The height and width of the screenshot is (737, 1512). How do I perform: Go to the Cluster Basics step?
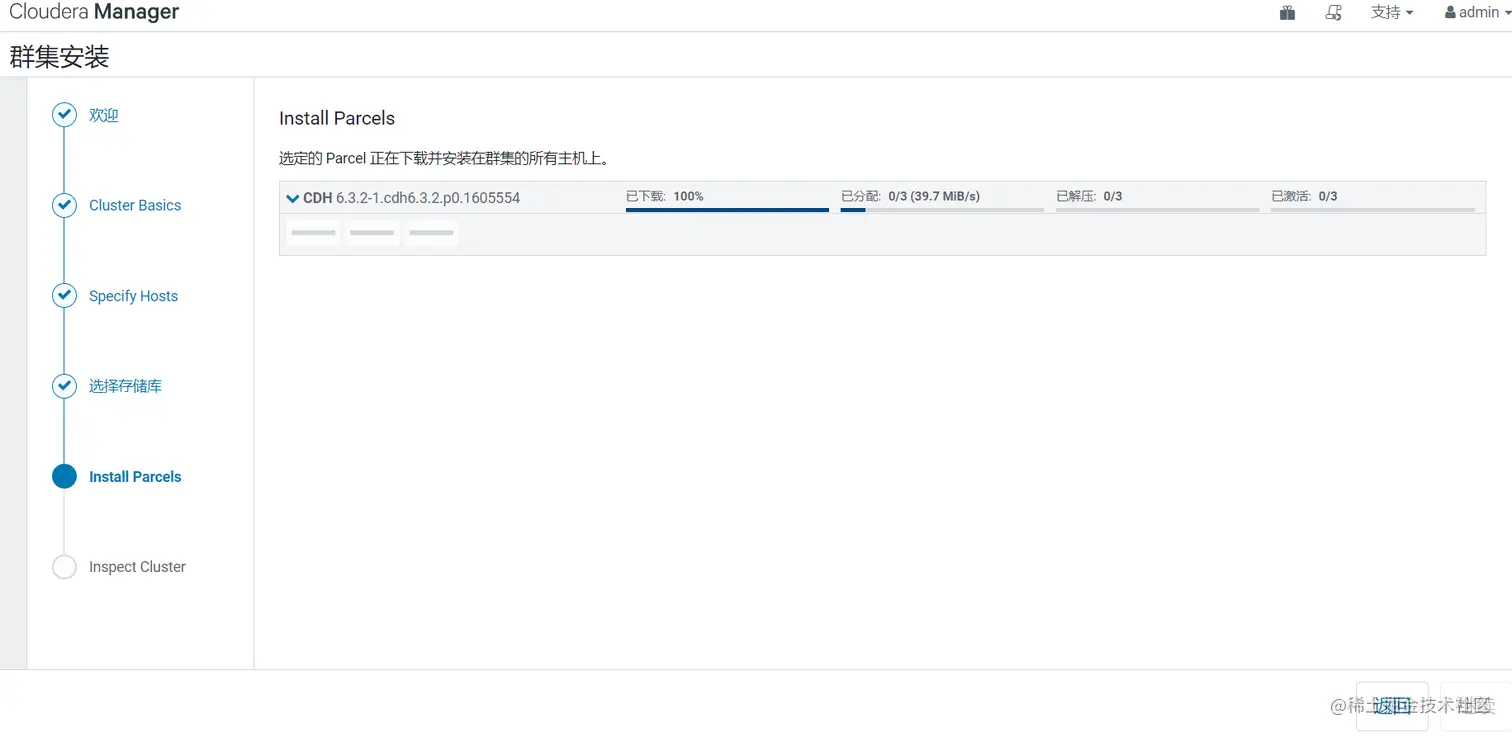click(x=135, y=205)
